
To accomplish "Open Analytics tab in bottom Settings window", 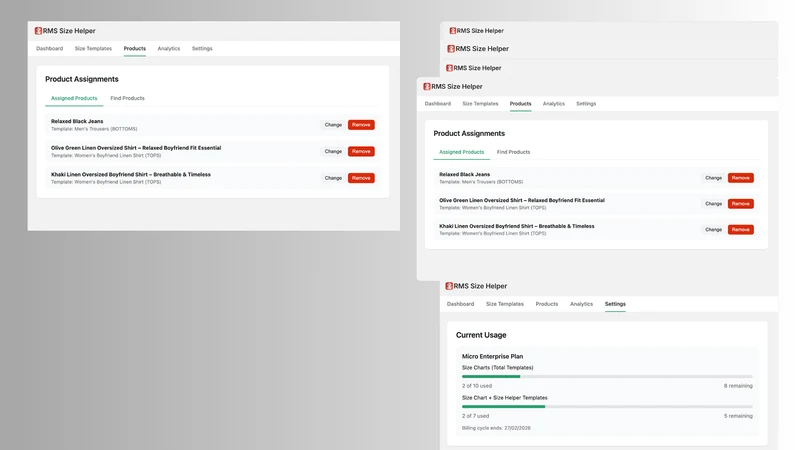I will pos(581,304).
